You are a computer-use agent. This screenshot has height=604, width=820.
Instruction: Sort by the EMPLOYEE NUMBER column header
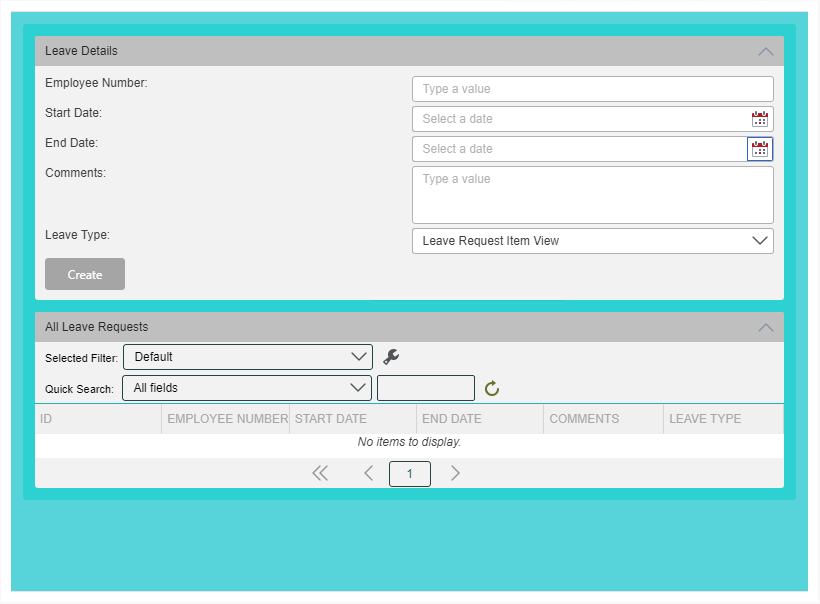point(225,419)
